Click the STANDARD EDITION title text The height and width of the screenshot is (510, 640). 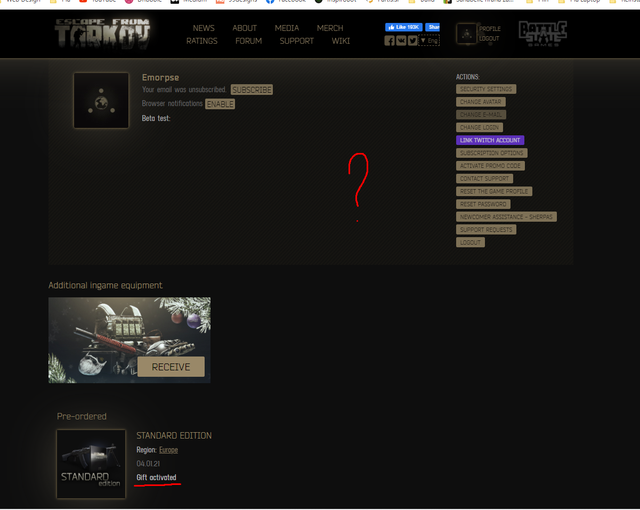(174, 436)
